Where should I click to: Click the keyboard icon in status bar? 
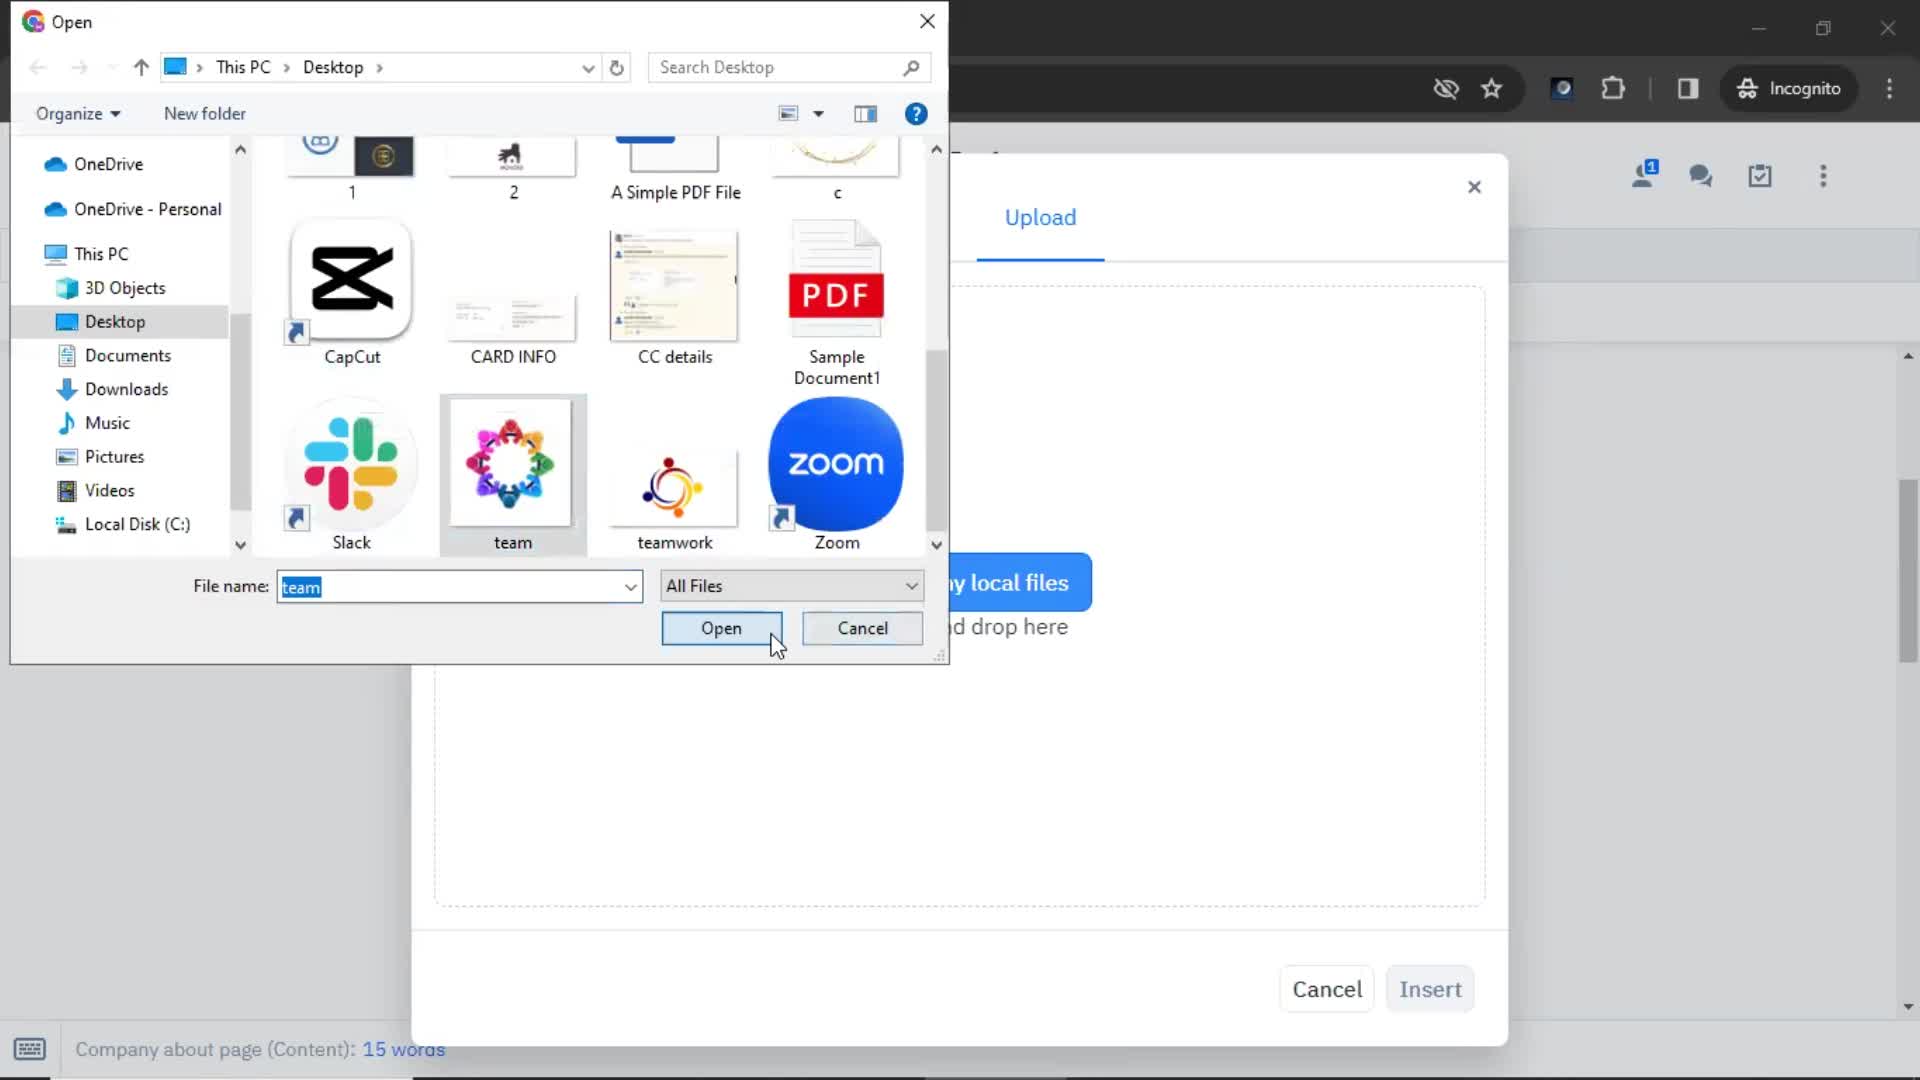point(29,1049)
